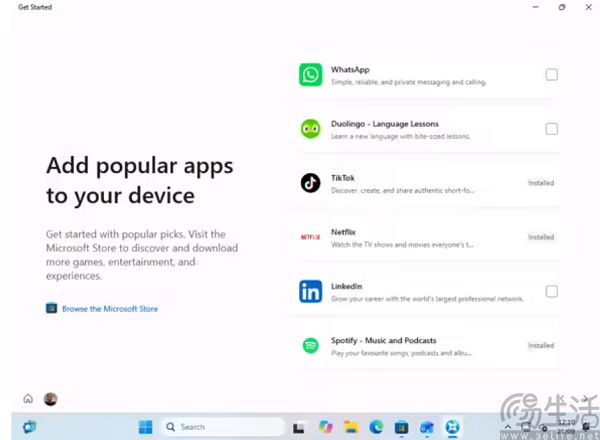Minimize the Get Started window
Viewport: 600px width, 440px height.
[x=536, y=7]
